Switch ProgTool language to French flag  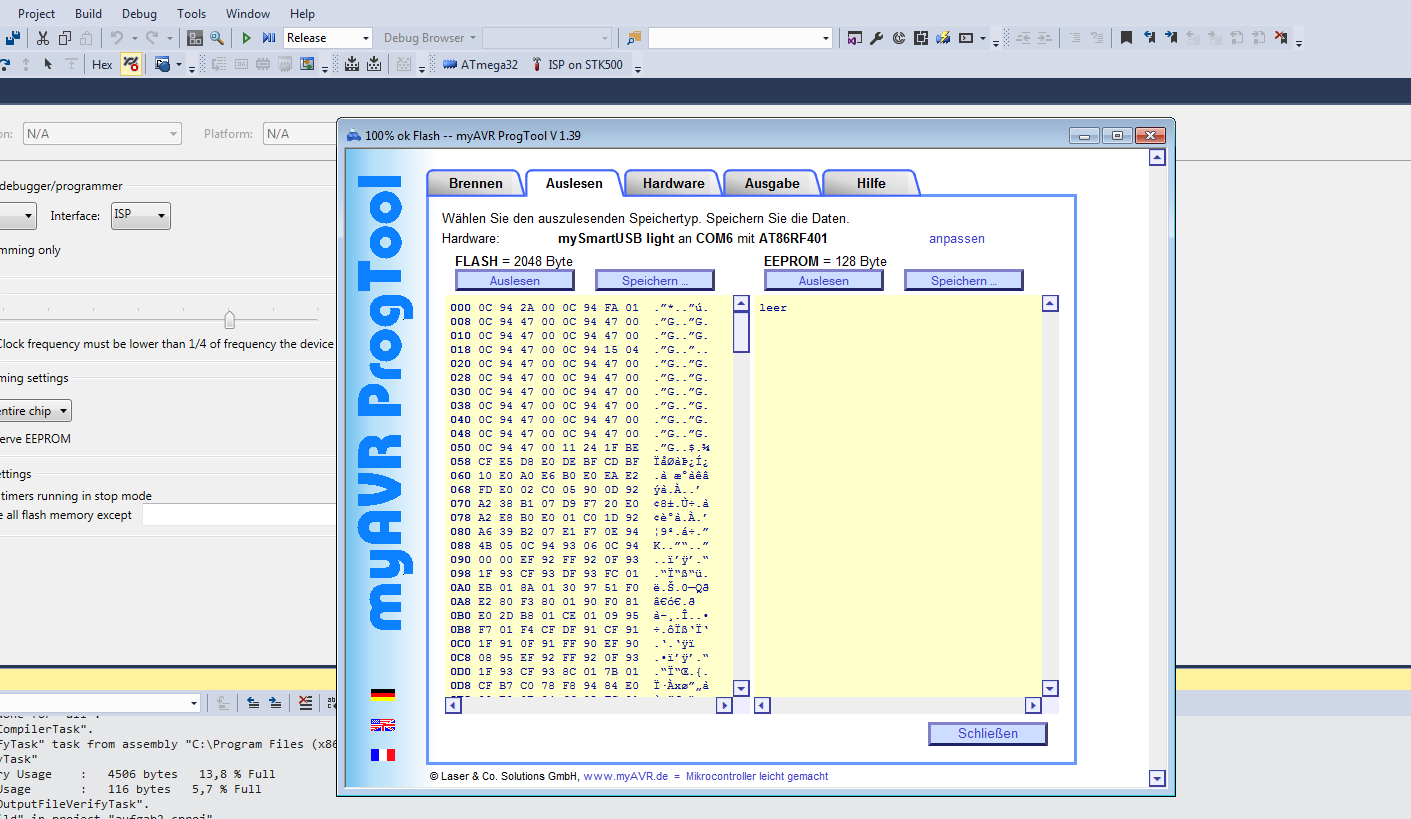[x=382, y=755]
